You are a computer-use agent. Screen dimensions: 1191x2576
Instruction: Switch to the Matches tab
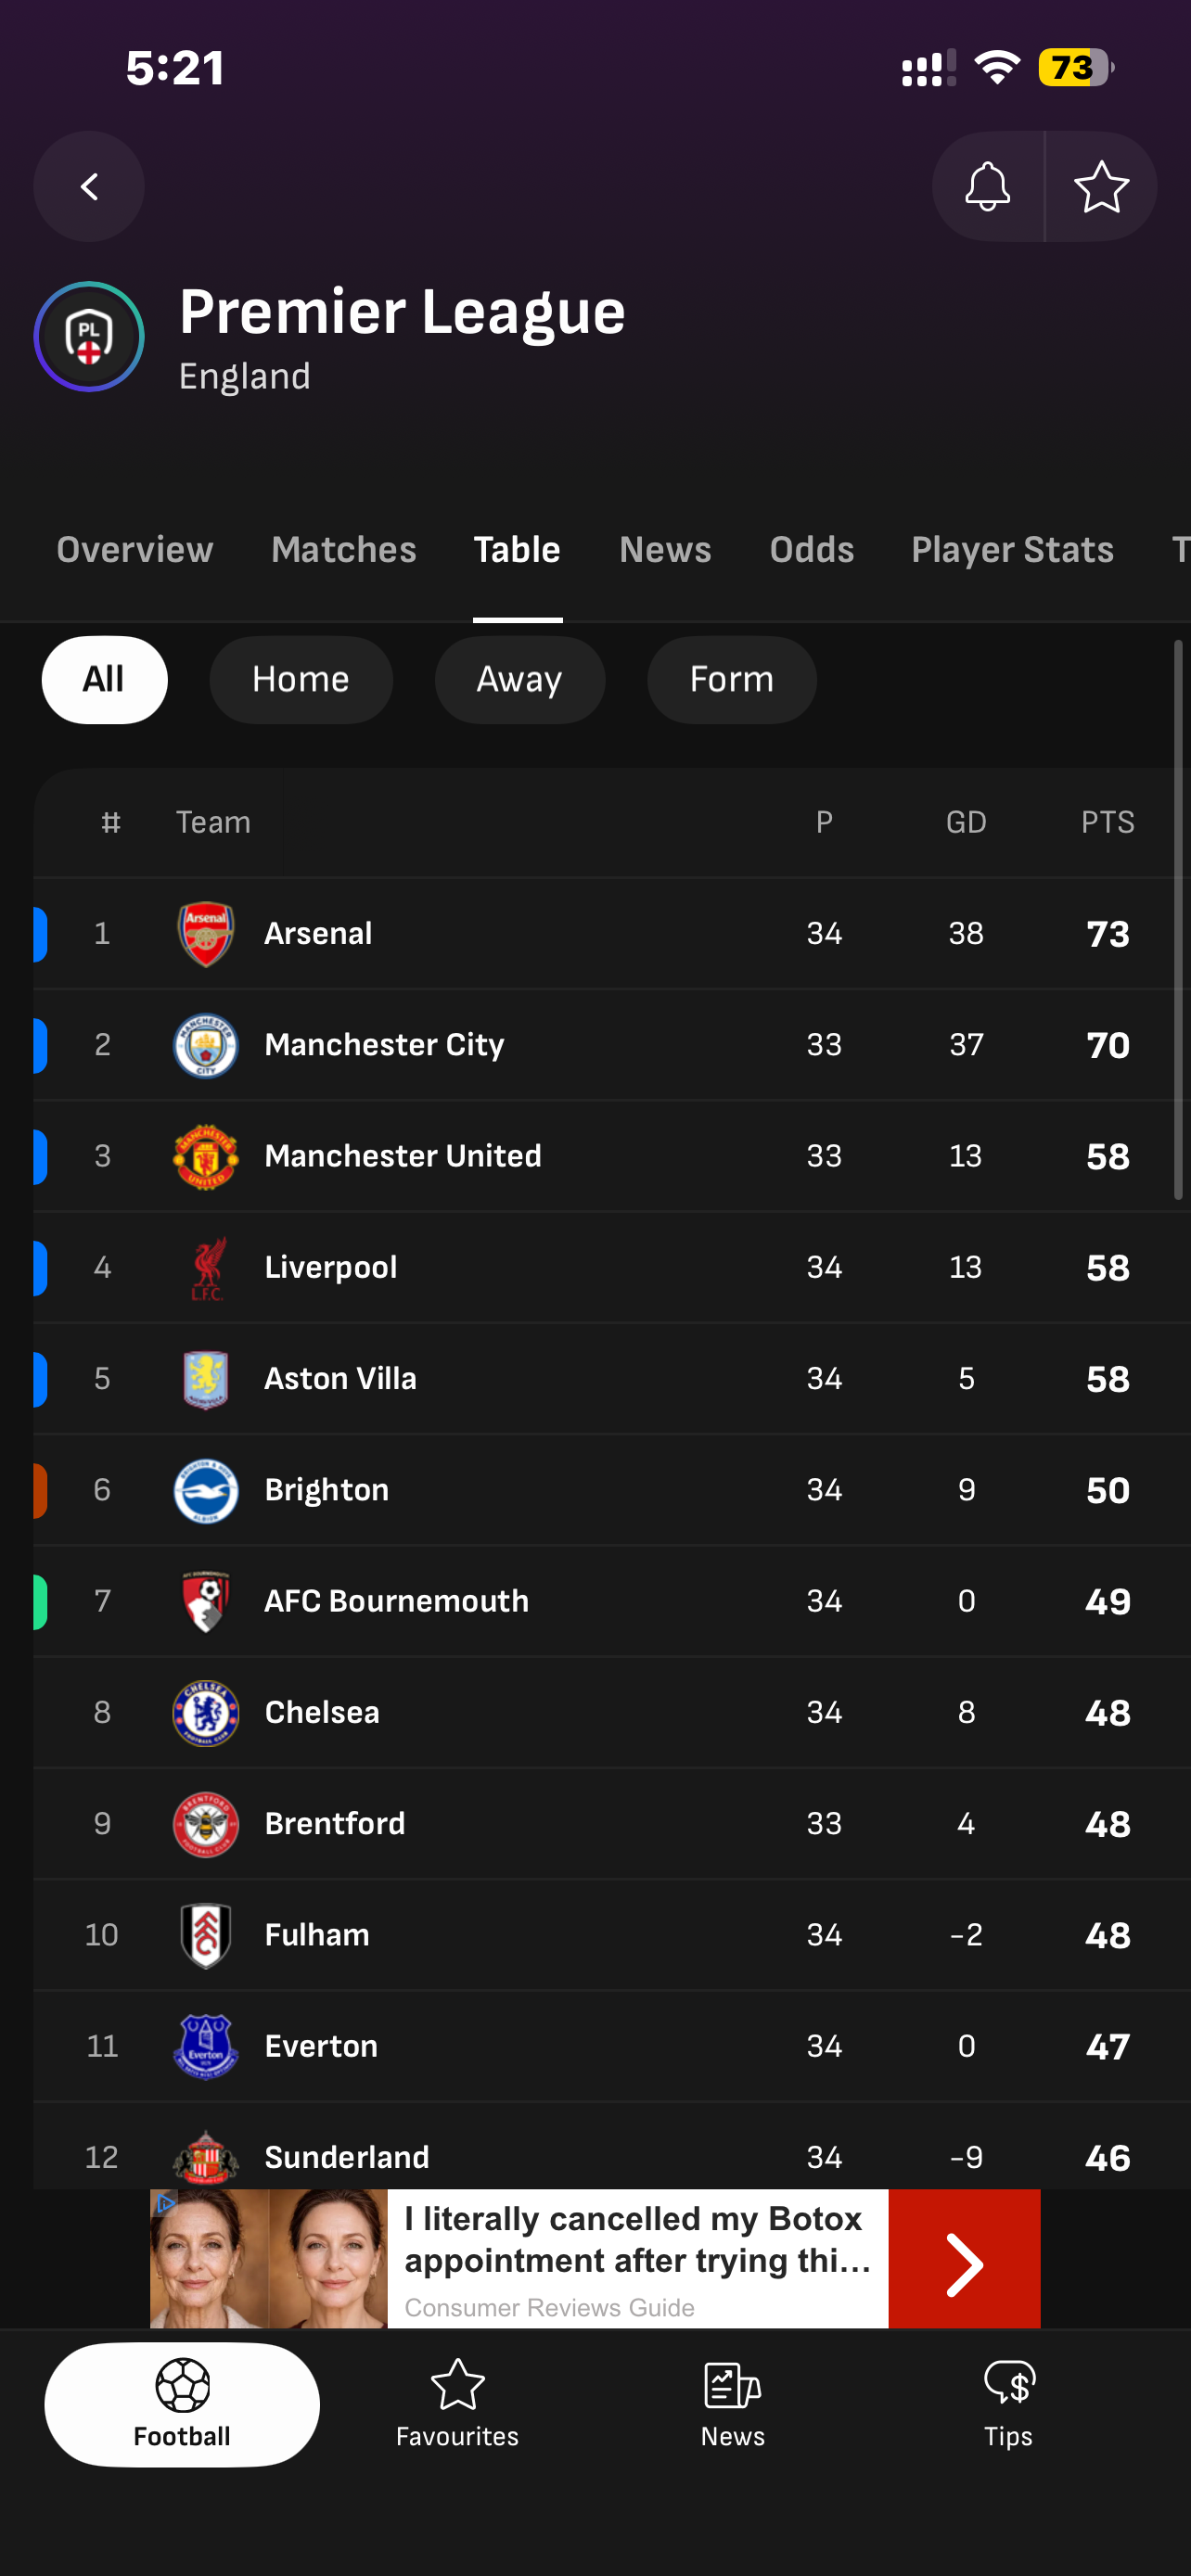343,550
